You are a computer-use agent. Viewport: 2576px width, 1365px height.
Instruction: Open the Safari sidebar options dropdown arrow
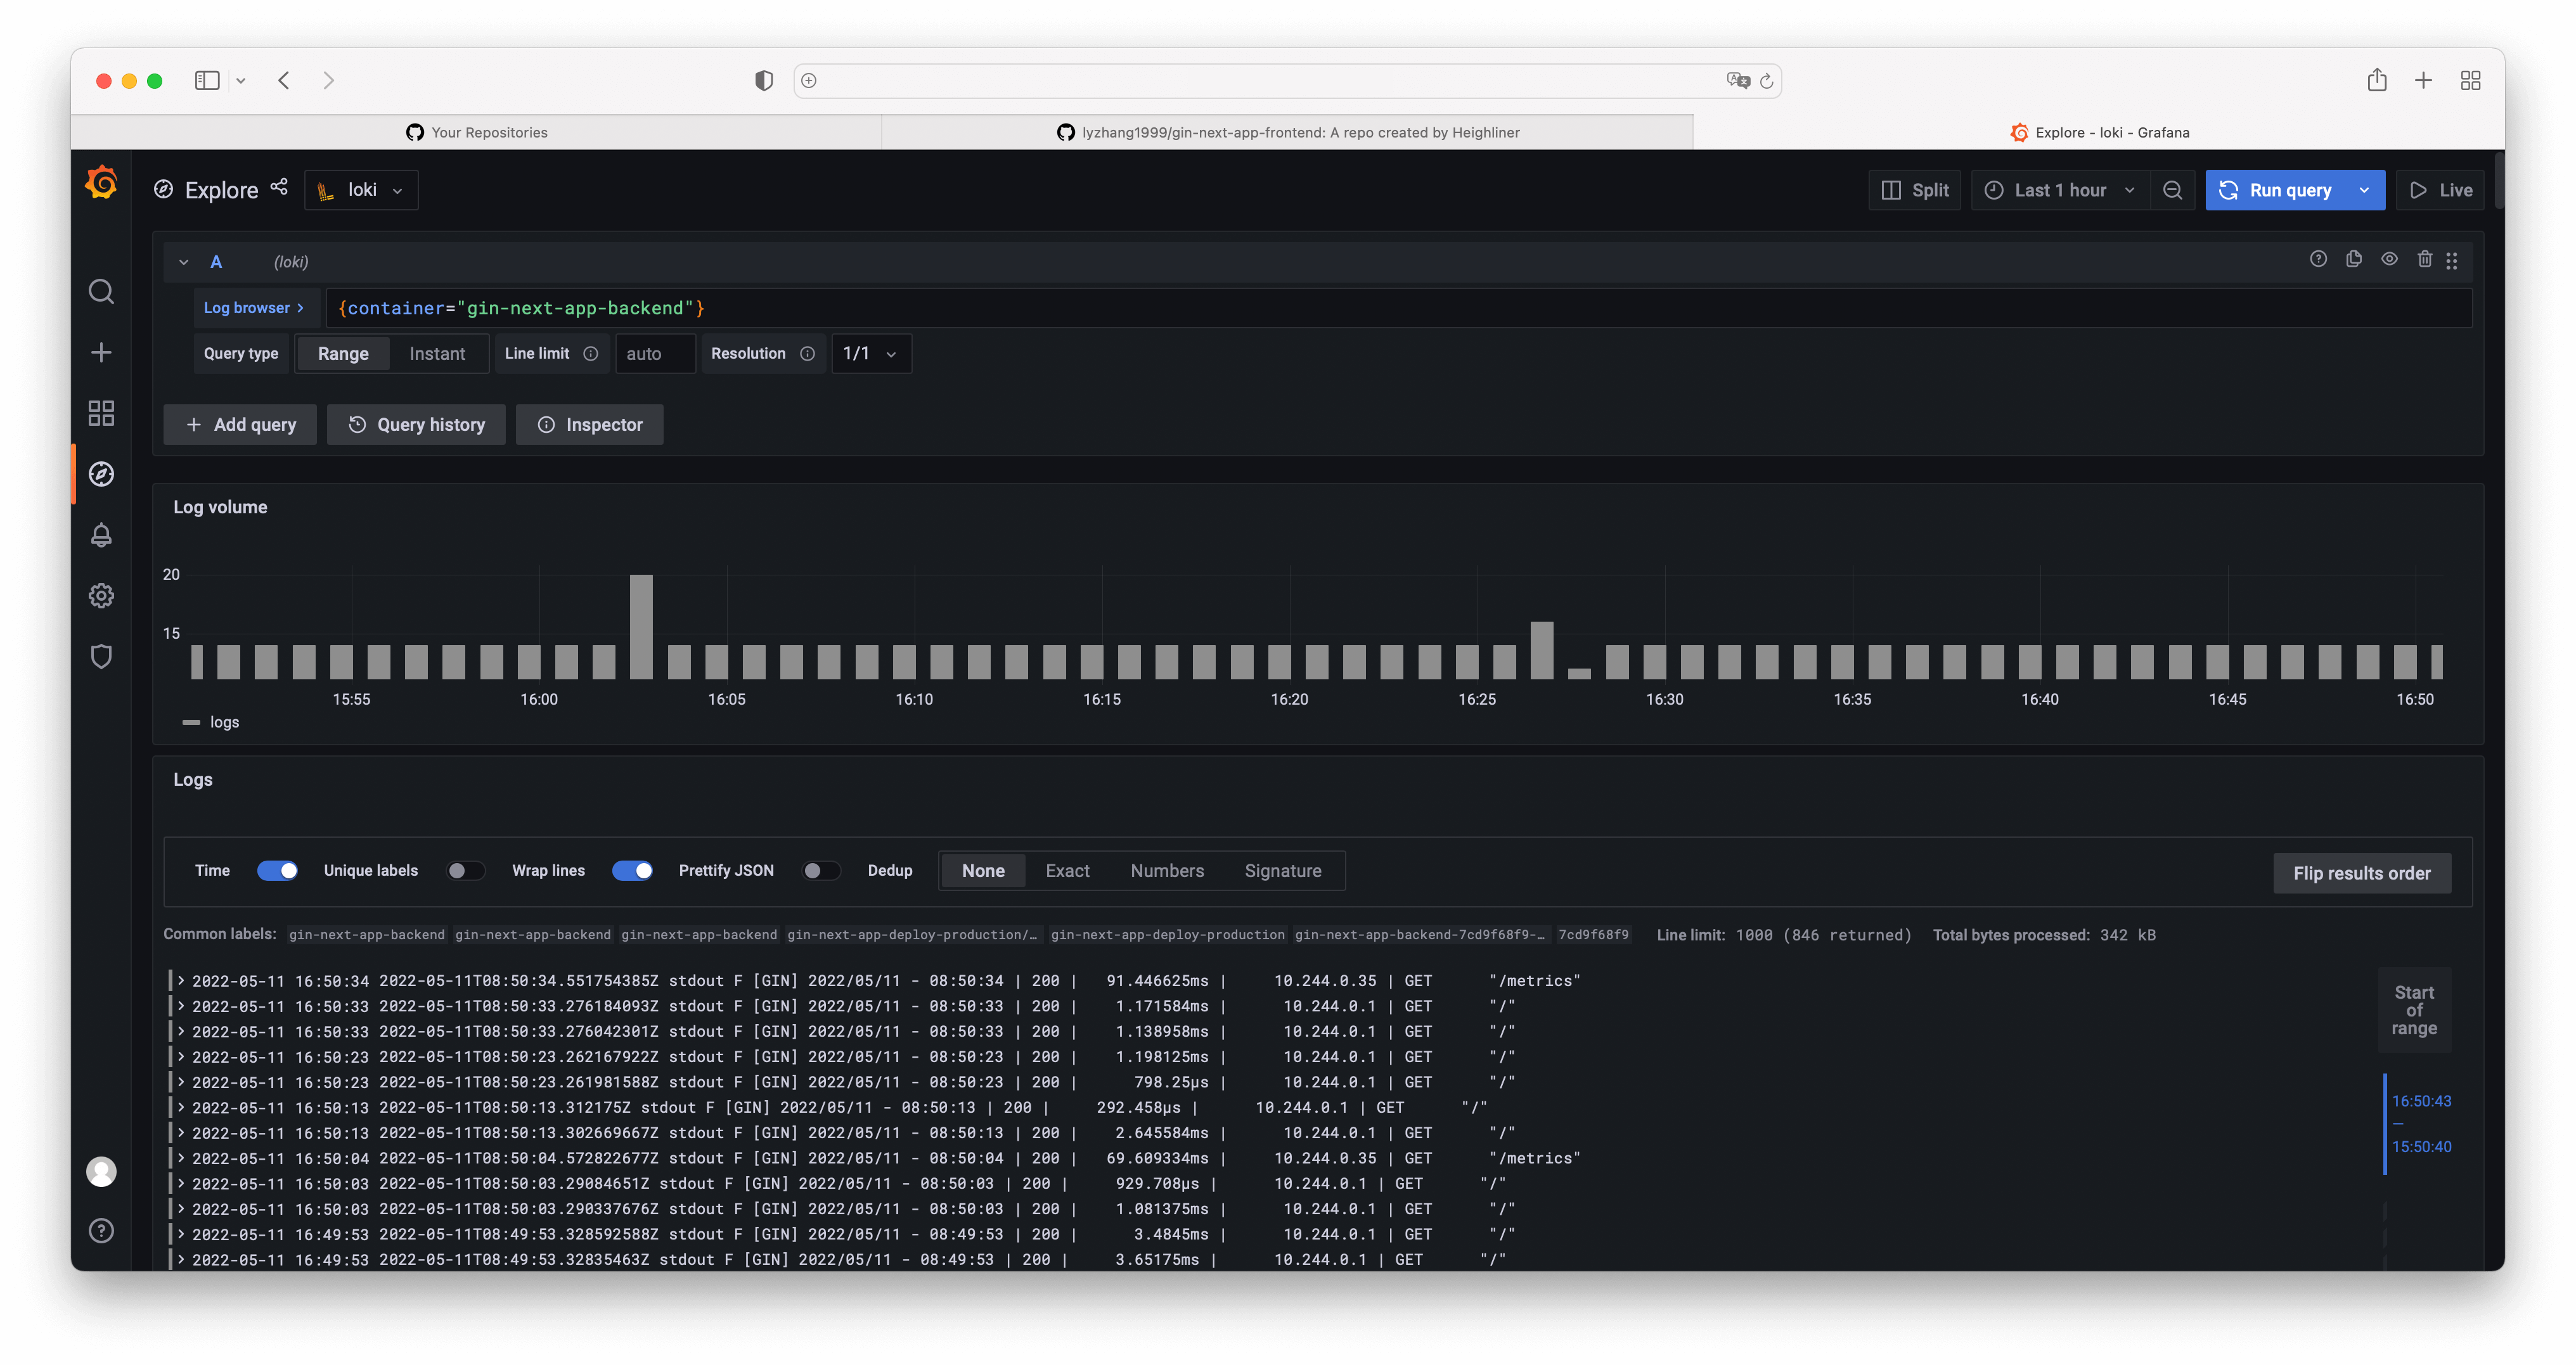point(241,81)
